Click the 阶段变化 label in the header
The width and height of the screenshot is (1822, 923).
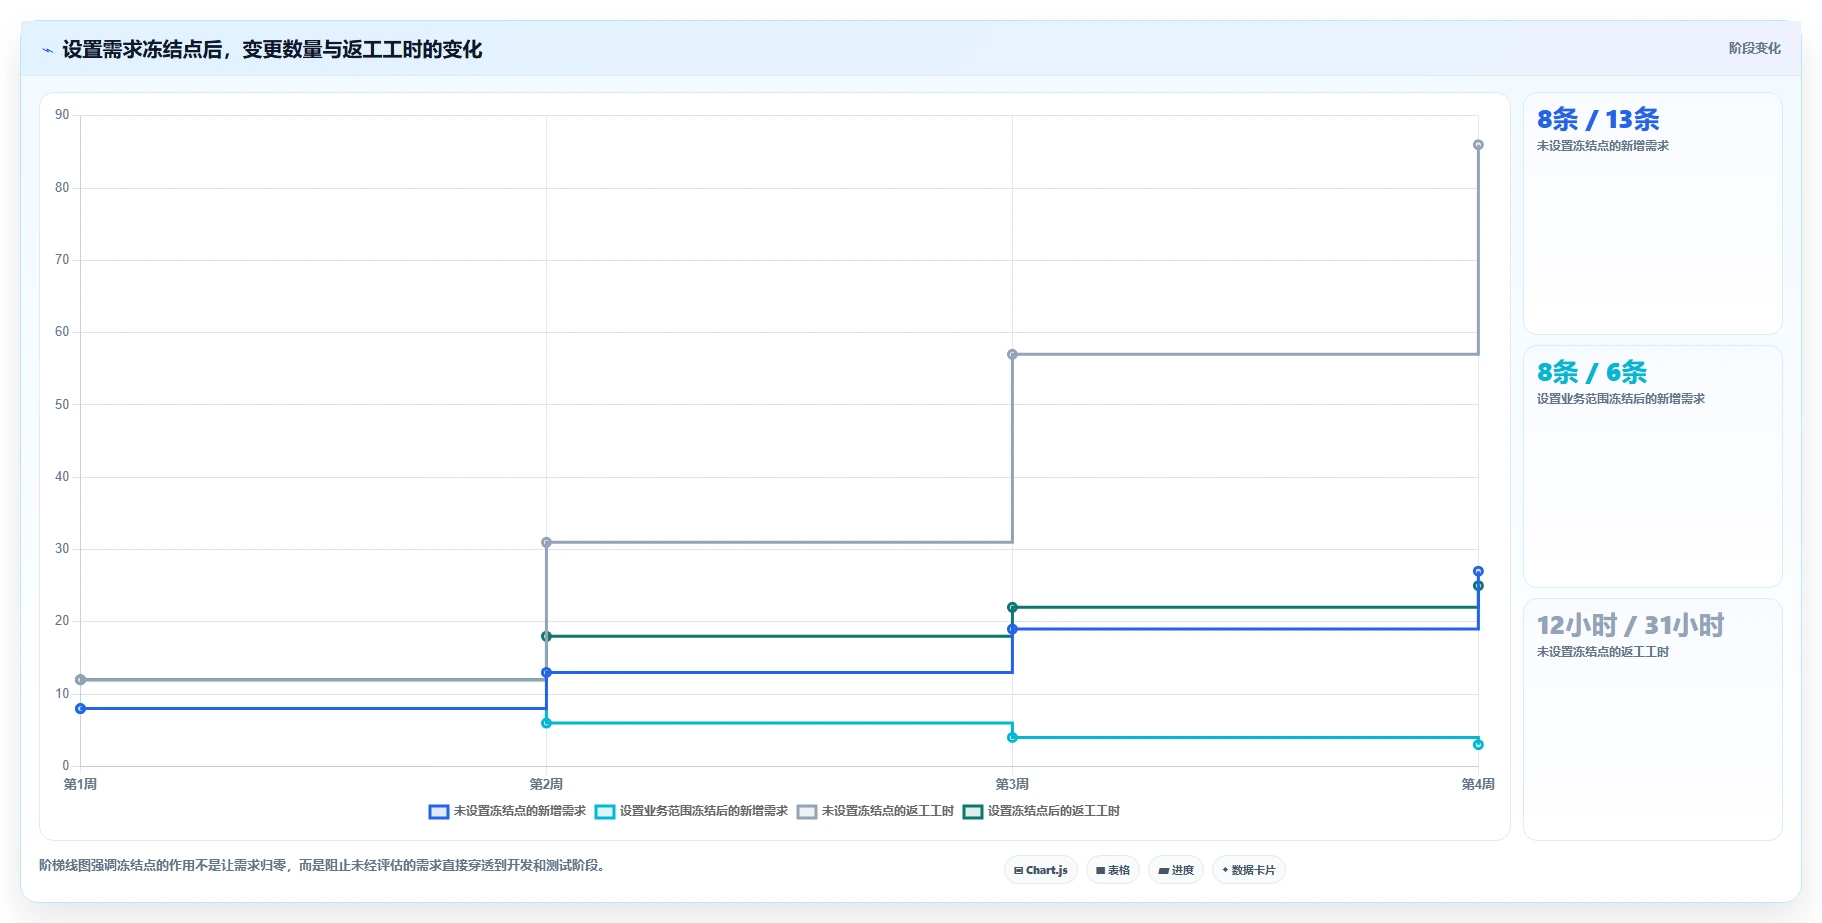point(1754,48)
